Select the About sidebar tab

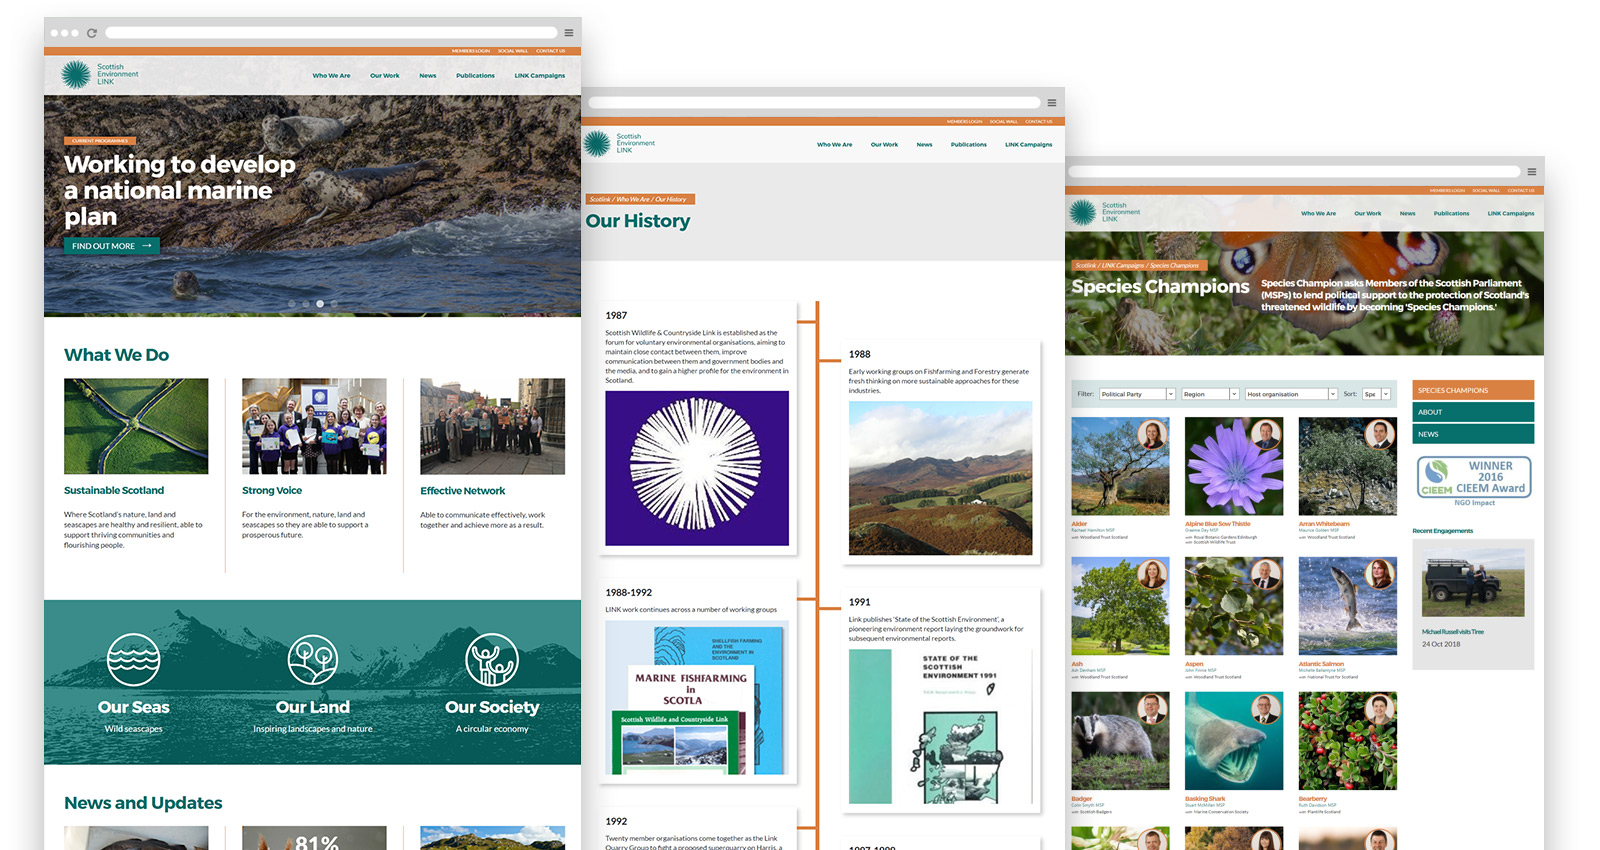click(1473, 412)
